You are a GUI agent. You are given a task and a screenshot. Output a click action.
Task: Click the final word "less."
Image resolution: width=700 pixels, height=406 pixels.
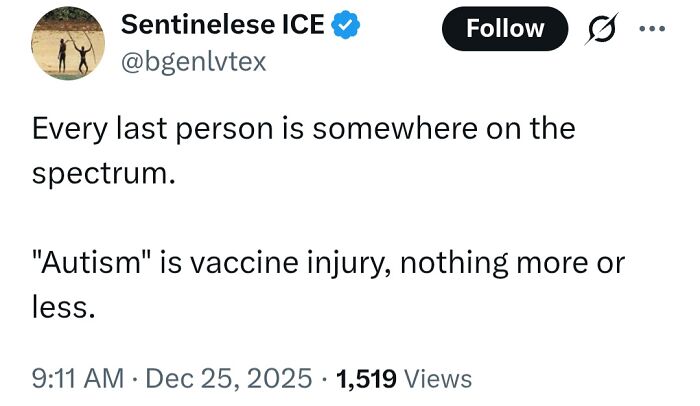[64, 309]
